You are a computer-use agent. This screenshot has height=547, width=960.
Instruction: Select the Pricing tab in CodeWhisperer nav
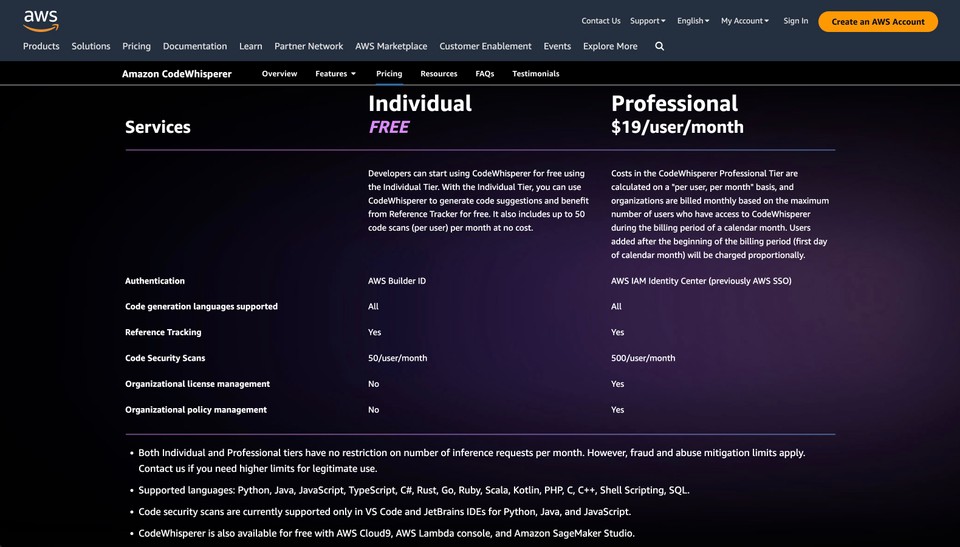[389, 74]
